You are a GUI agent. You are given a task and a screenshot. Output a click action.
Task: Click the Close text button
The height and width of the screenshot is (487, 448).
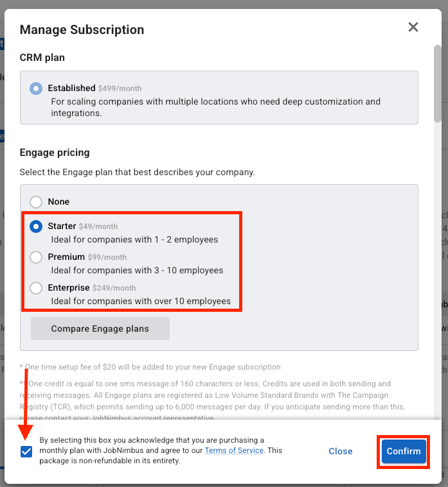[x=340, y=451]
